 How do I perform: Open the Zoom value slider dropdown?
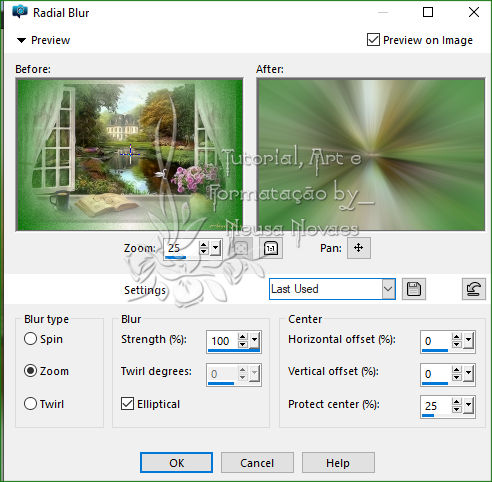[x=216, y=248]
